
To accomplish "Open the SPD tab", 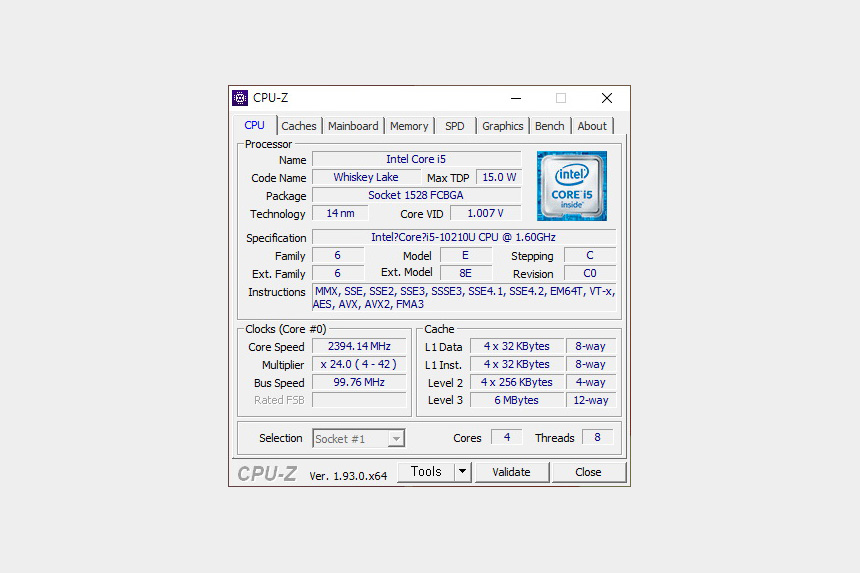I will (x=455, y=126).
